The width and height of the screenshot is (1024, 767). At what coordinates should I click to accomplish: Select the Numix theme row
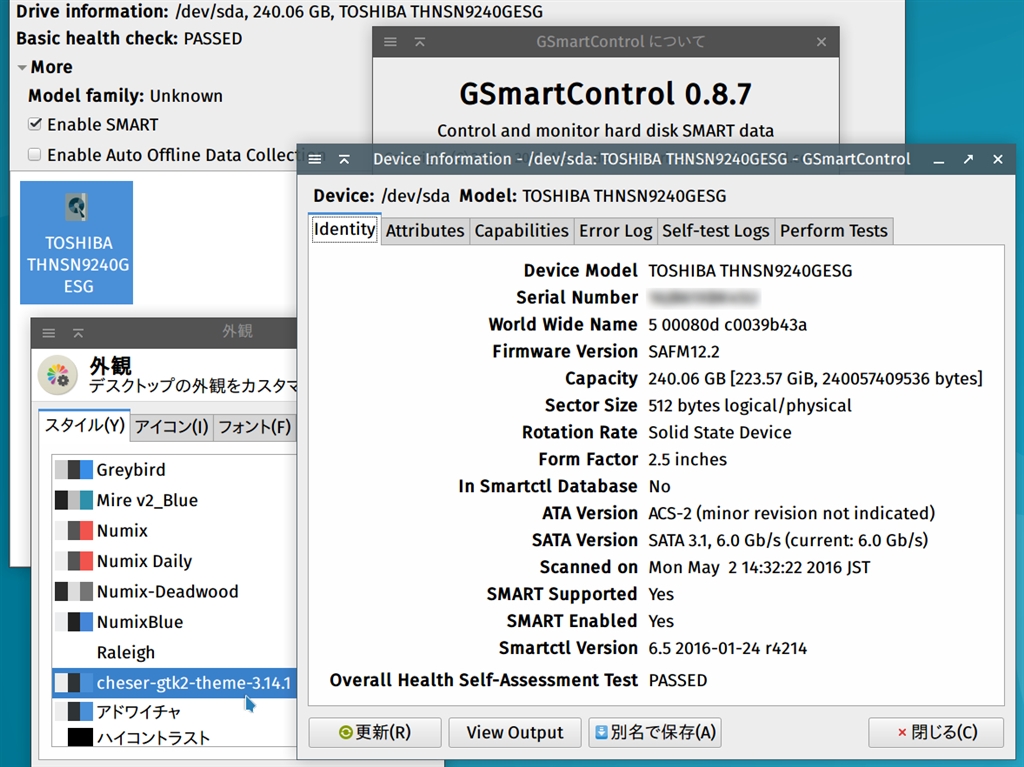click(x=174, y=530)
